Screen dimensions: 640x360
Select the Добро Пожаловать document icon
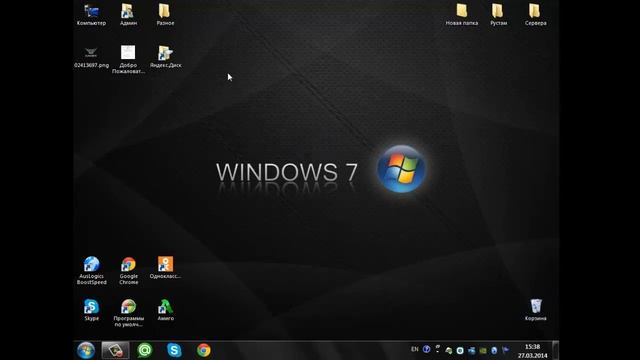coord(128,60)
